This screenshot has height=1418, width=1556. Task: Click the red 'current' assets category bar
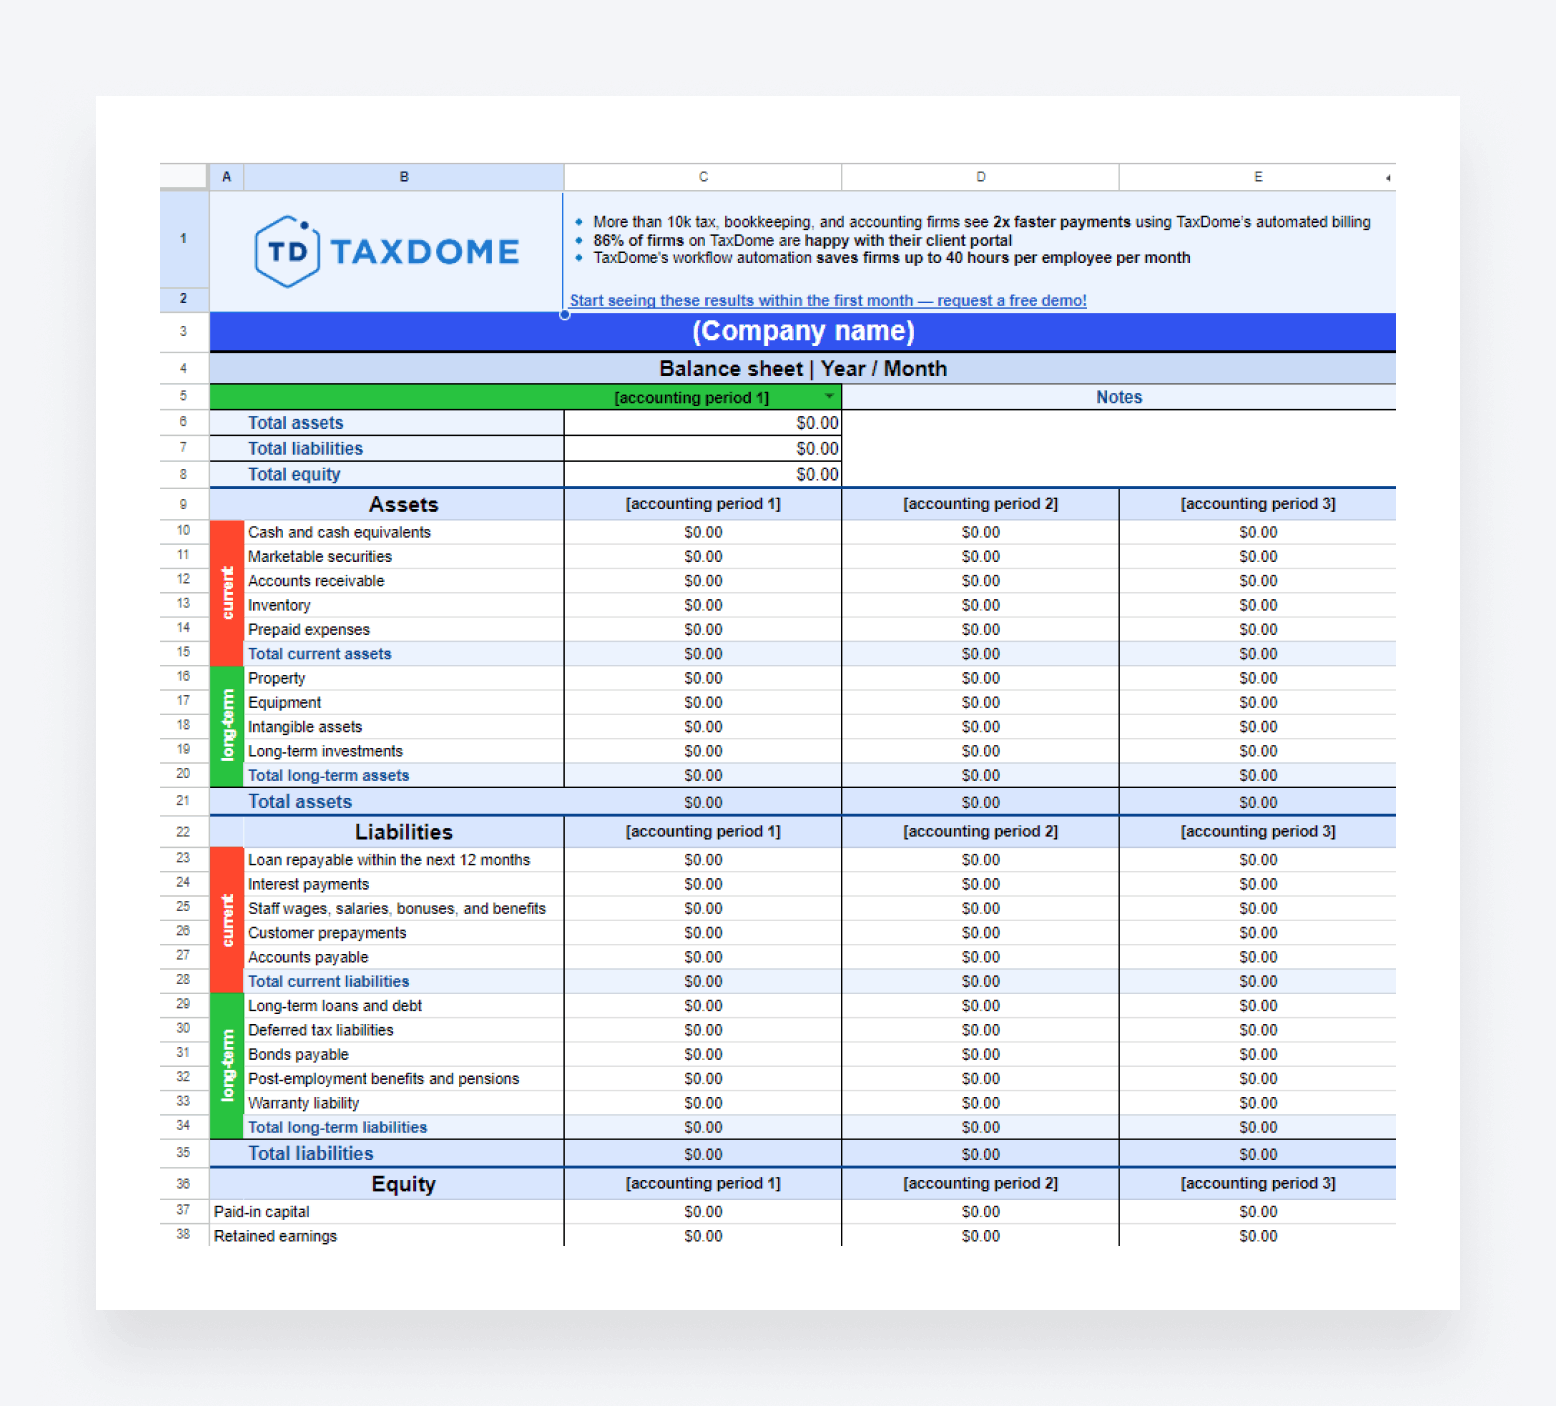click(227, 593)
